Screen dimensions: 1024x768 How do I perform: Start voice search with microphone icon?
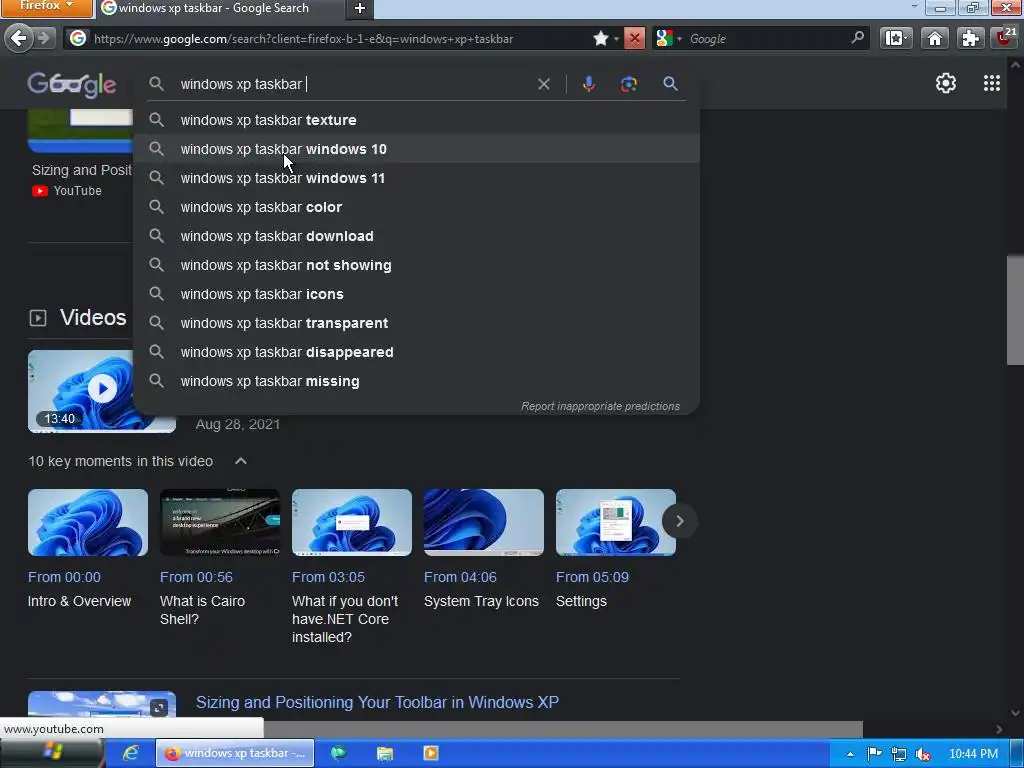coord(588,84)
